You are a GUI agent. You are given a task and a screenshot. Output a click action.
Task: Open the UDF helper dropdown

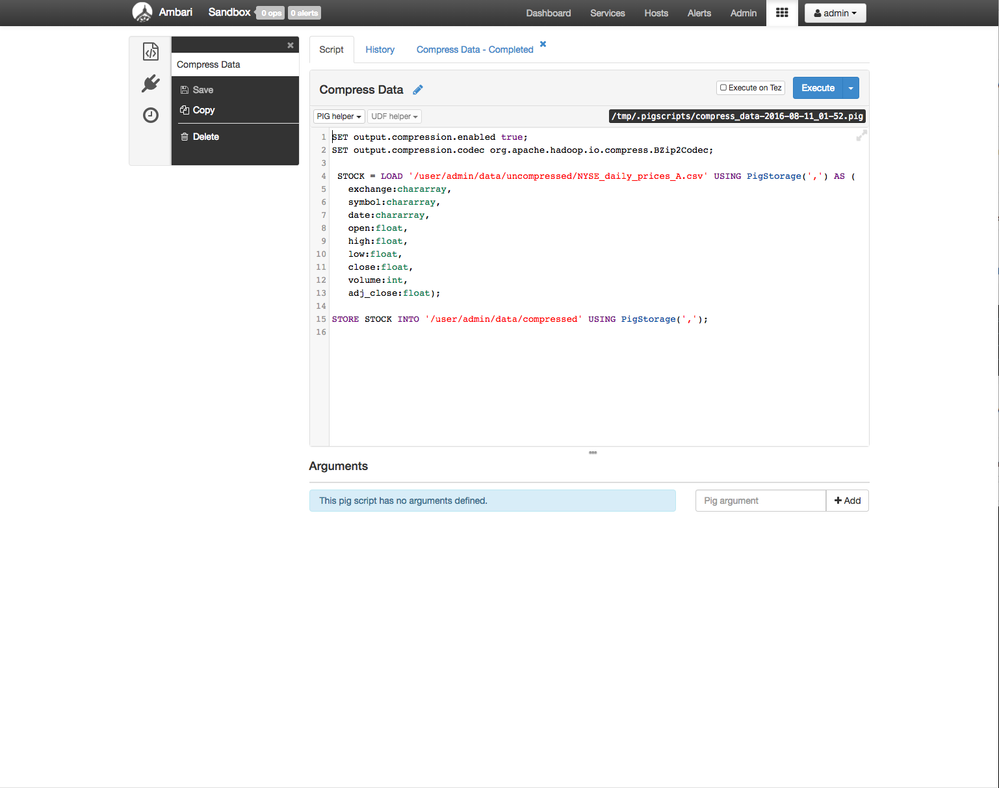[394, 116]
